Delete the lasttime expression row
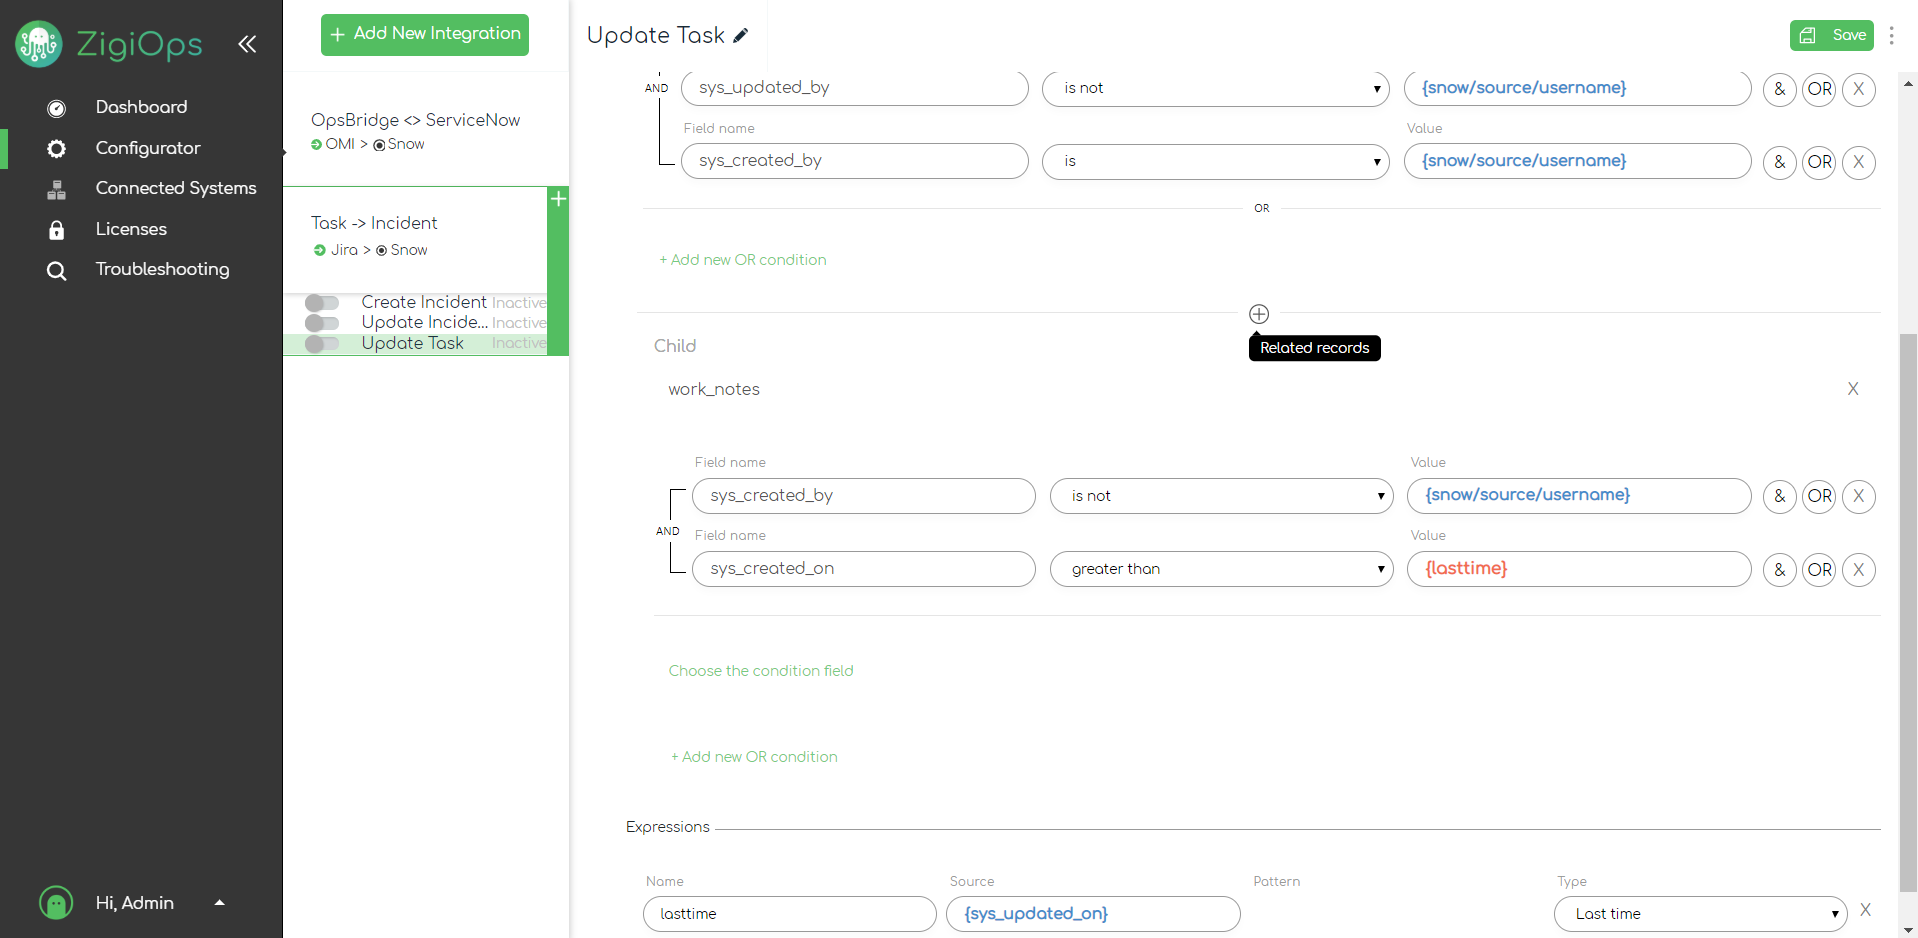This screenshot has height=938, width=1918. [x=1865, y=910]
